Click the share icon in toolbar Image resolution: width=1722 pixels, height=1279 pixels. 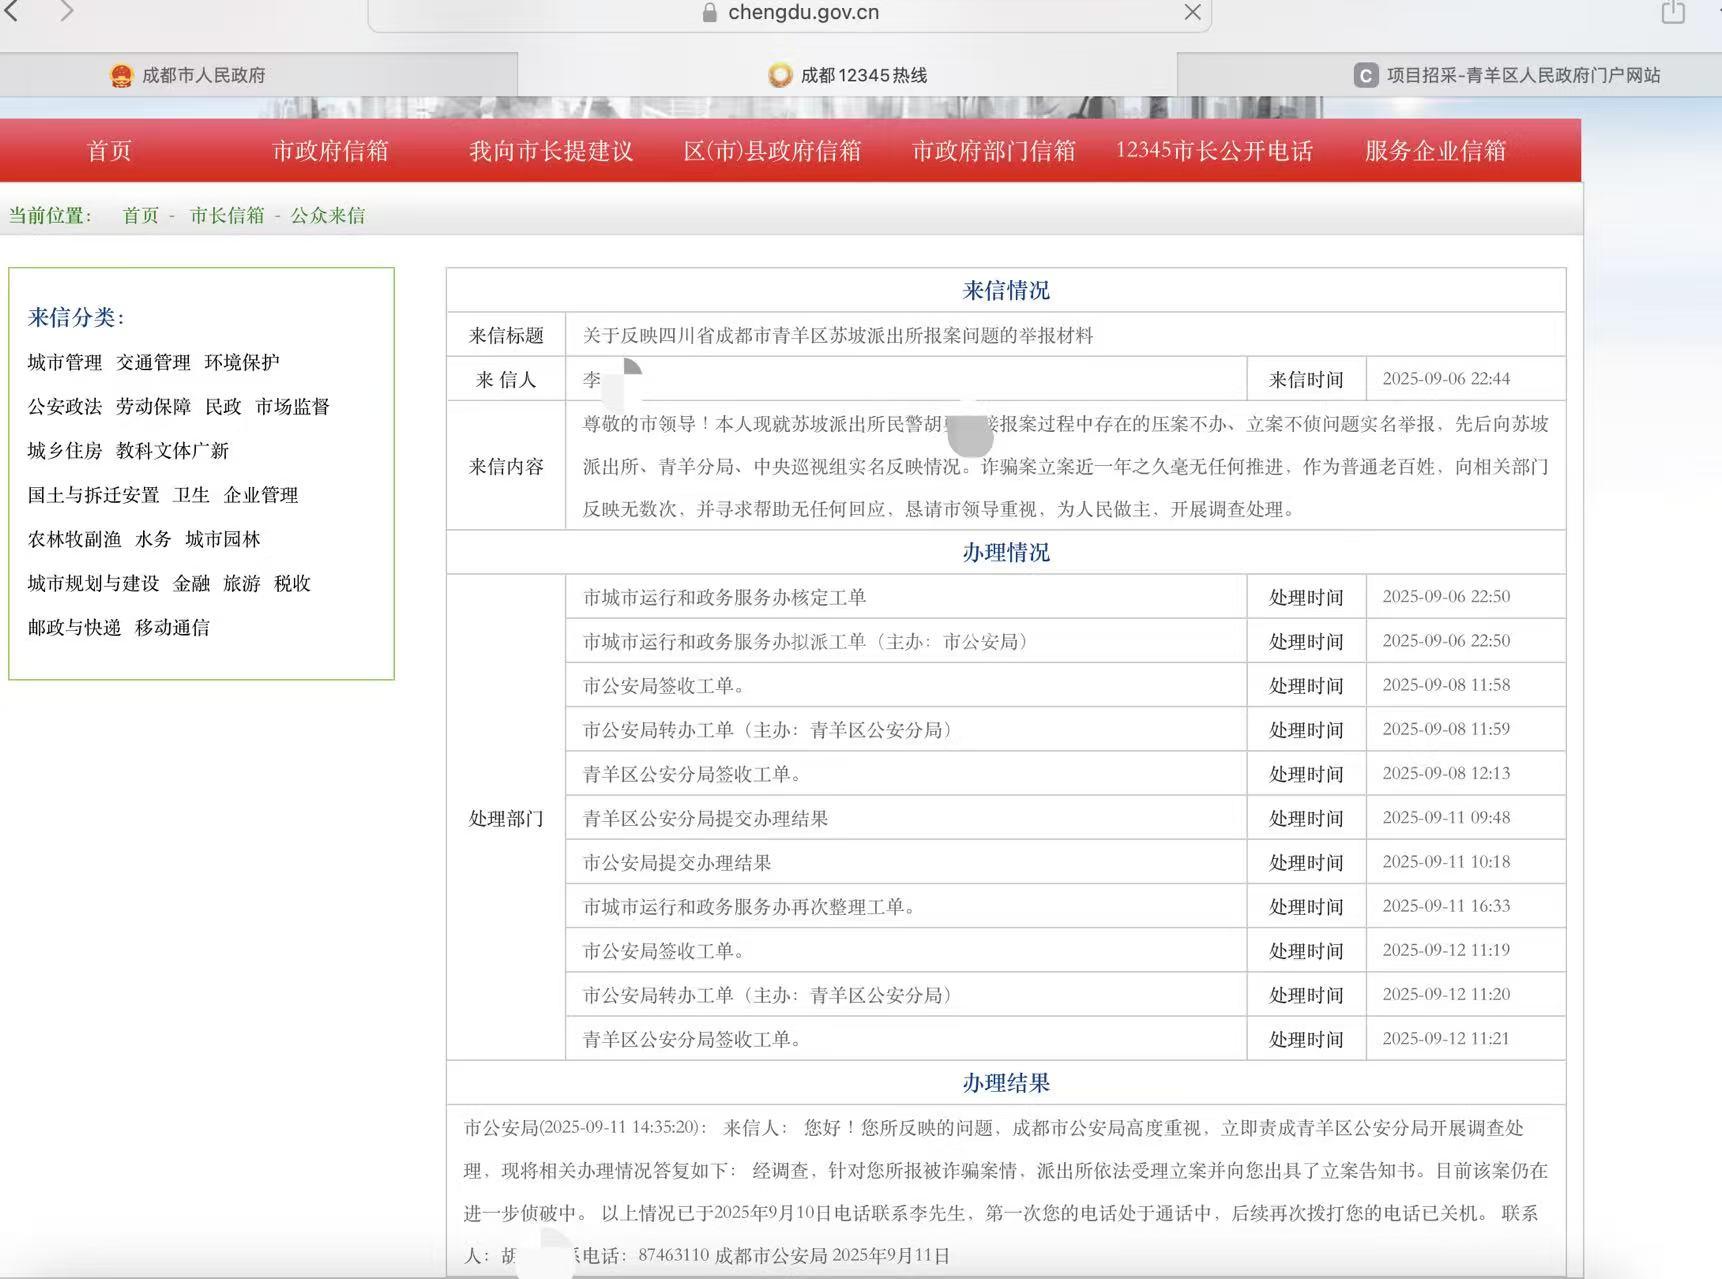[1673, 12]
